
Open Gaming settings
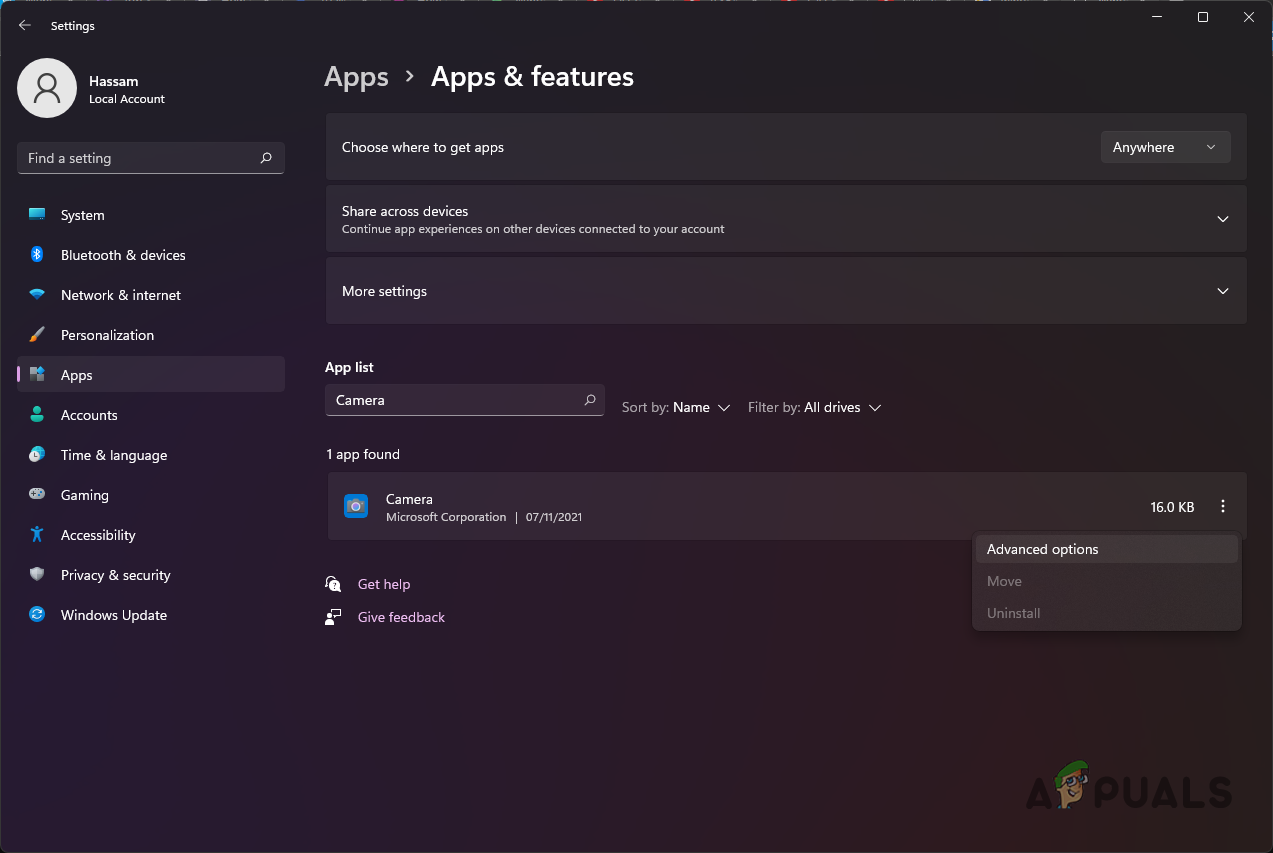(84, 495)
